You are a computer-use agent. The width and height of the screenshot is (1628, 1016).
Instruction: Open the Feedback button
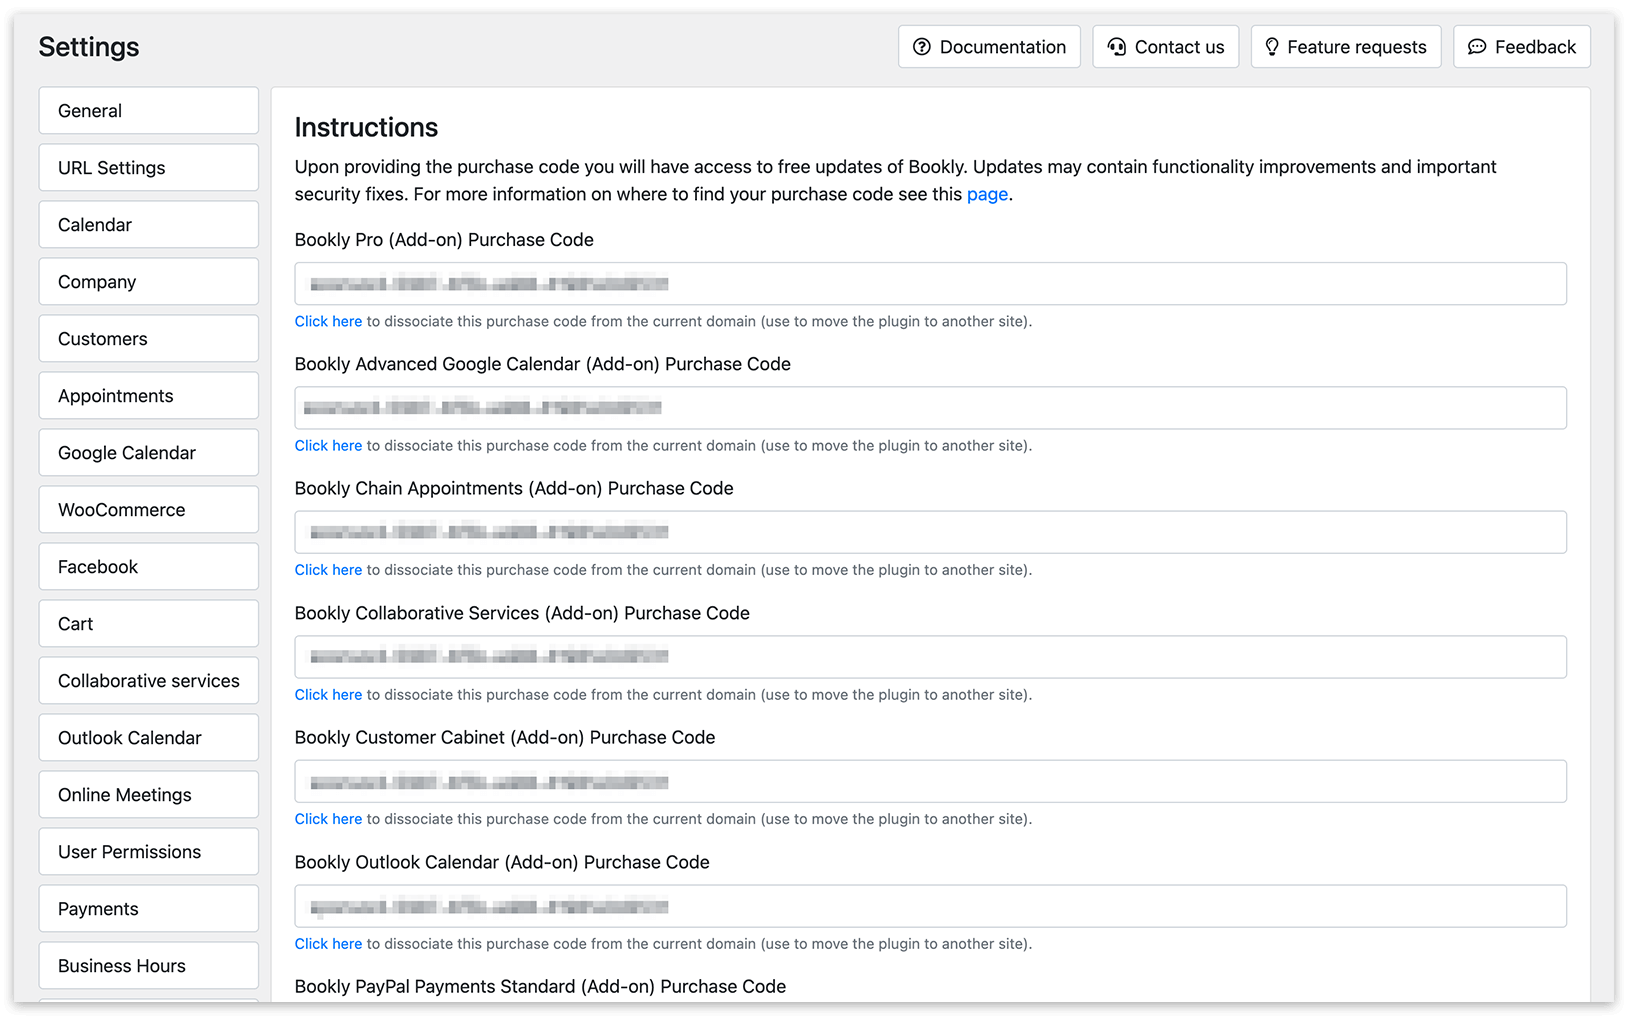1522,47
